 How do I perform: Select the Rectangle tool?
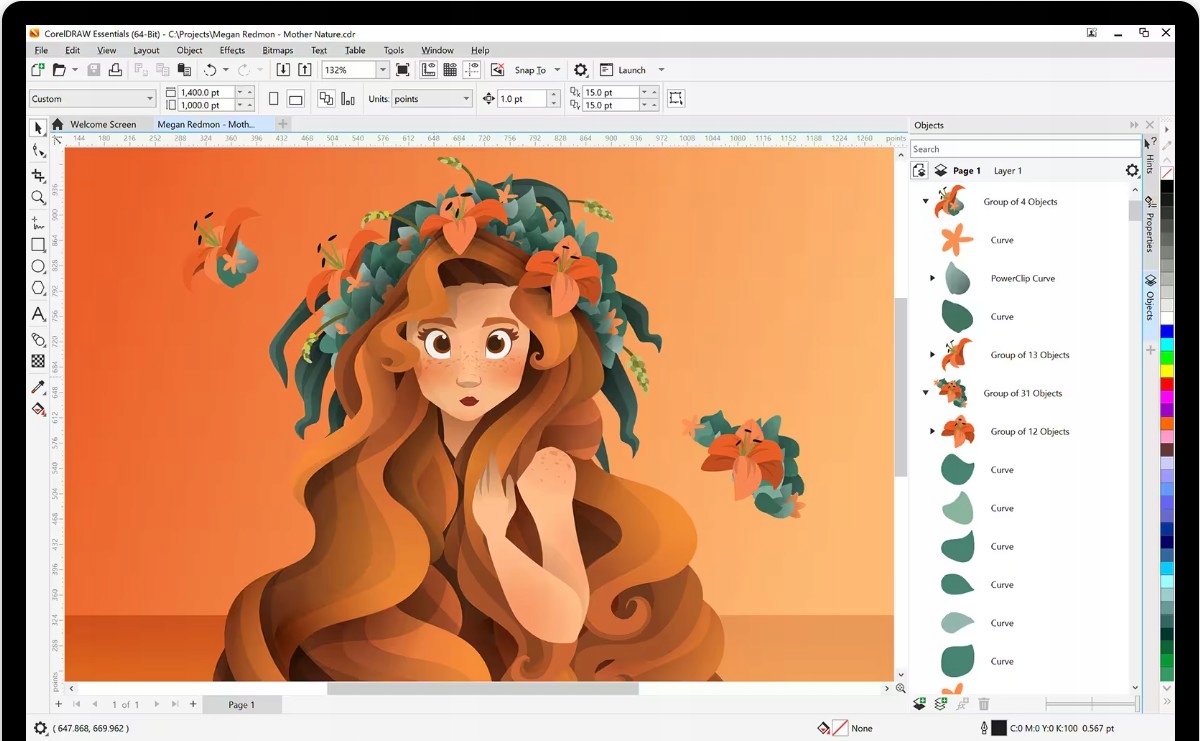(x=38, y=245)
